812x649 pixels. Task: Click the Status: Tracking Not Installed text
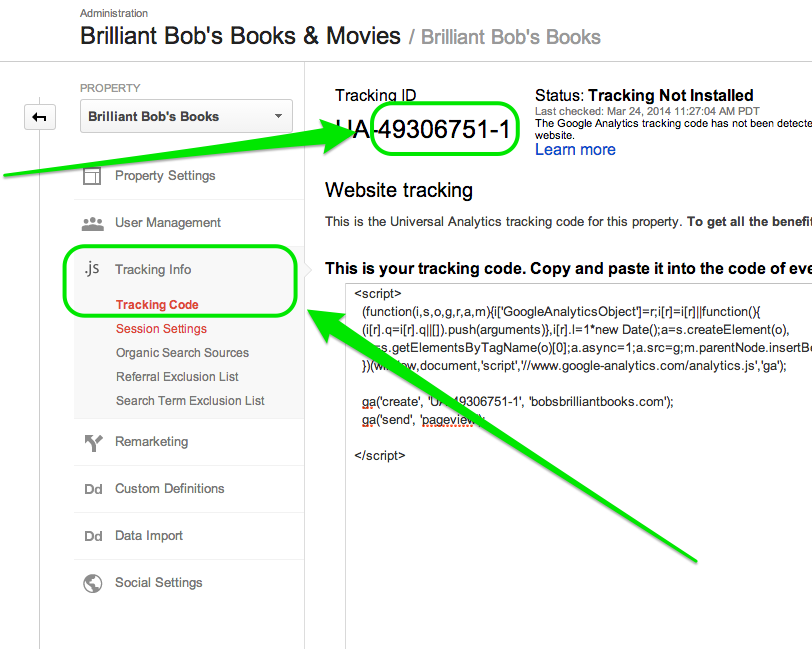click(644, 95)
